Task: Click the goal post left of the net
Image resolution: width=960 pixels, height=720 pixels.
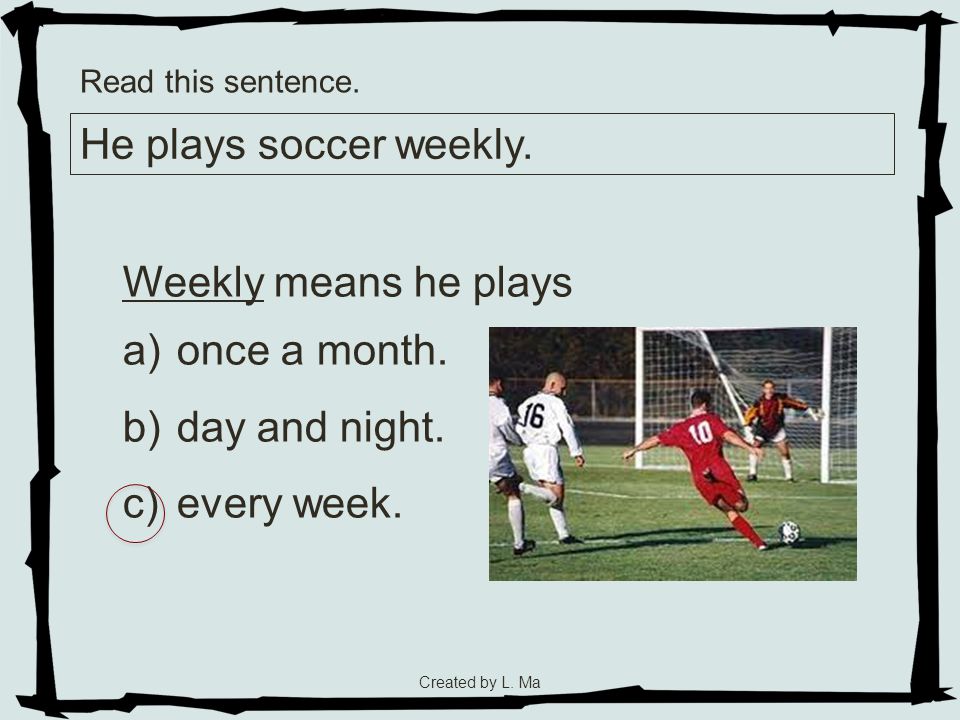Action: click(x=639, y=398)
